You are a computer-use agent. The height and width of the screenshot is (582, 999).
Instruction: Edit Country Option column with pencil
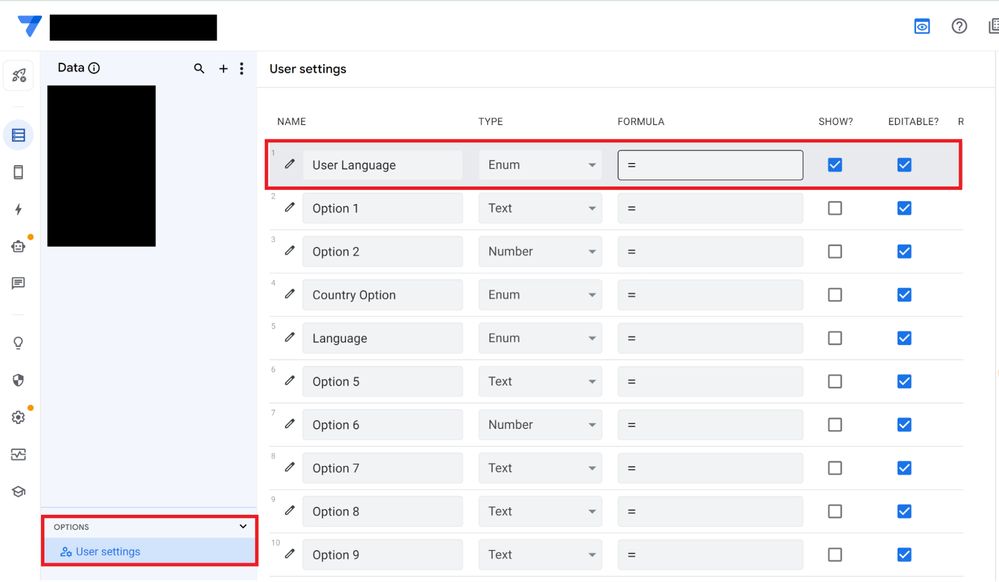pyautogui.click(x=290, y=295)
